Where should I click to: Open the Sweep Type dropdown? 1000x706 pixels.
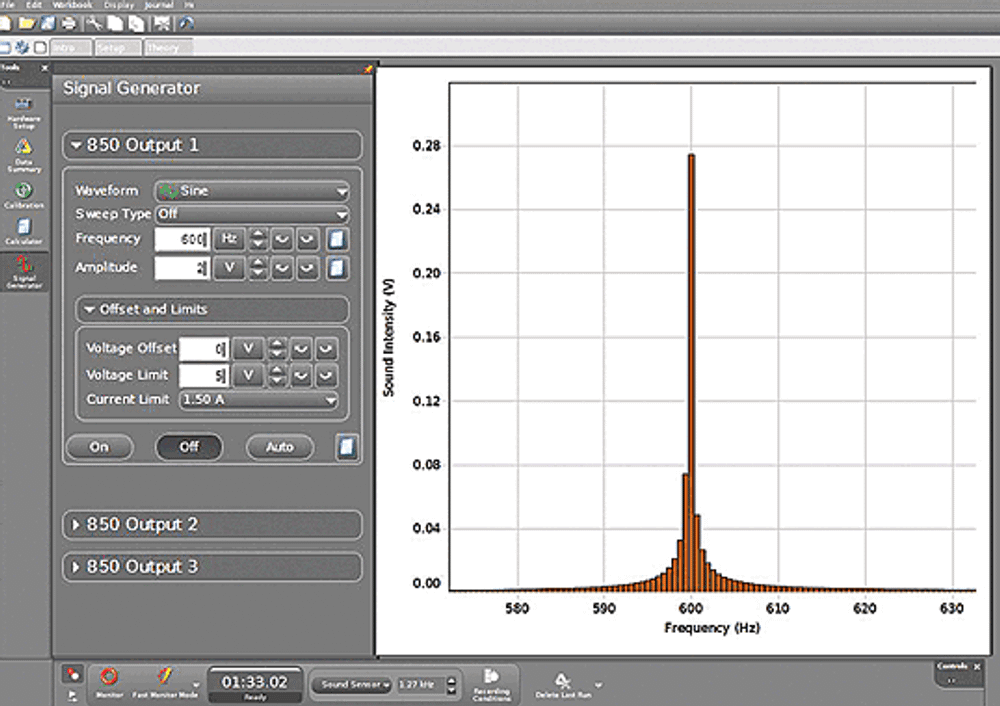tap(251, 214)
